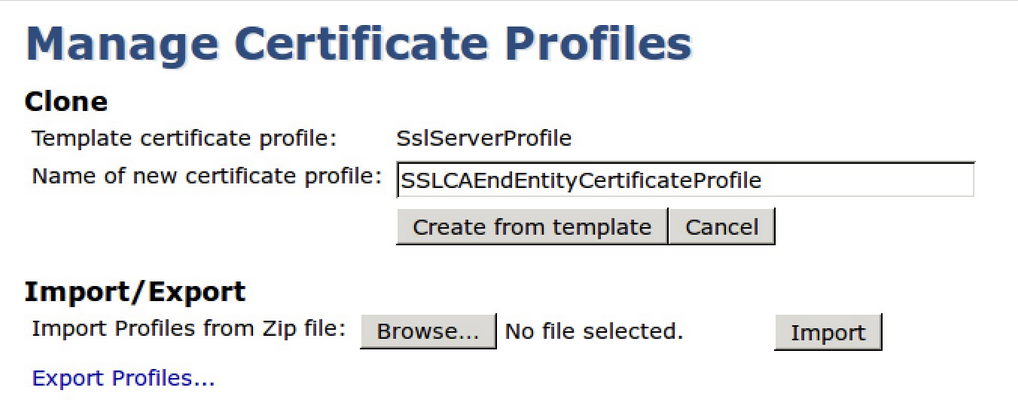Cancel the clone operation
1018x412 pixels.
pos(721,227)
